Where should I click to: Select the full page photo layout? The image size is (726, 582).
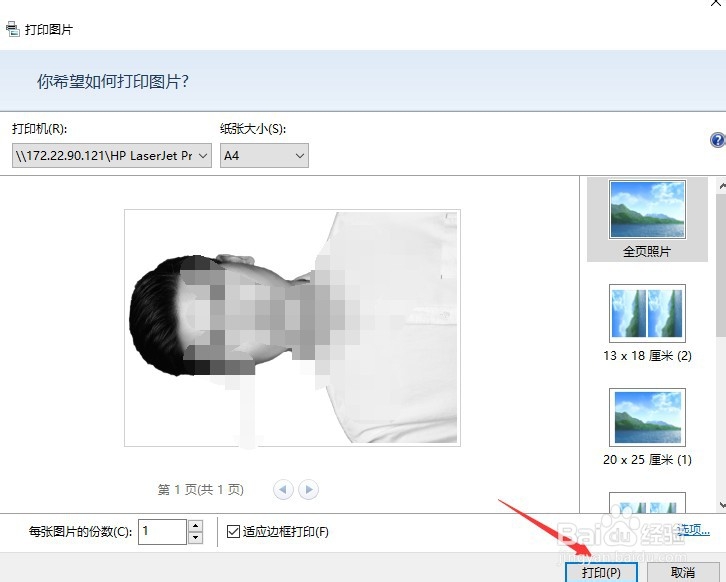pos(647,219)
